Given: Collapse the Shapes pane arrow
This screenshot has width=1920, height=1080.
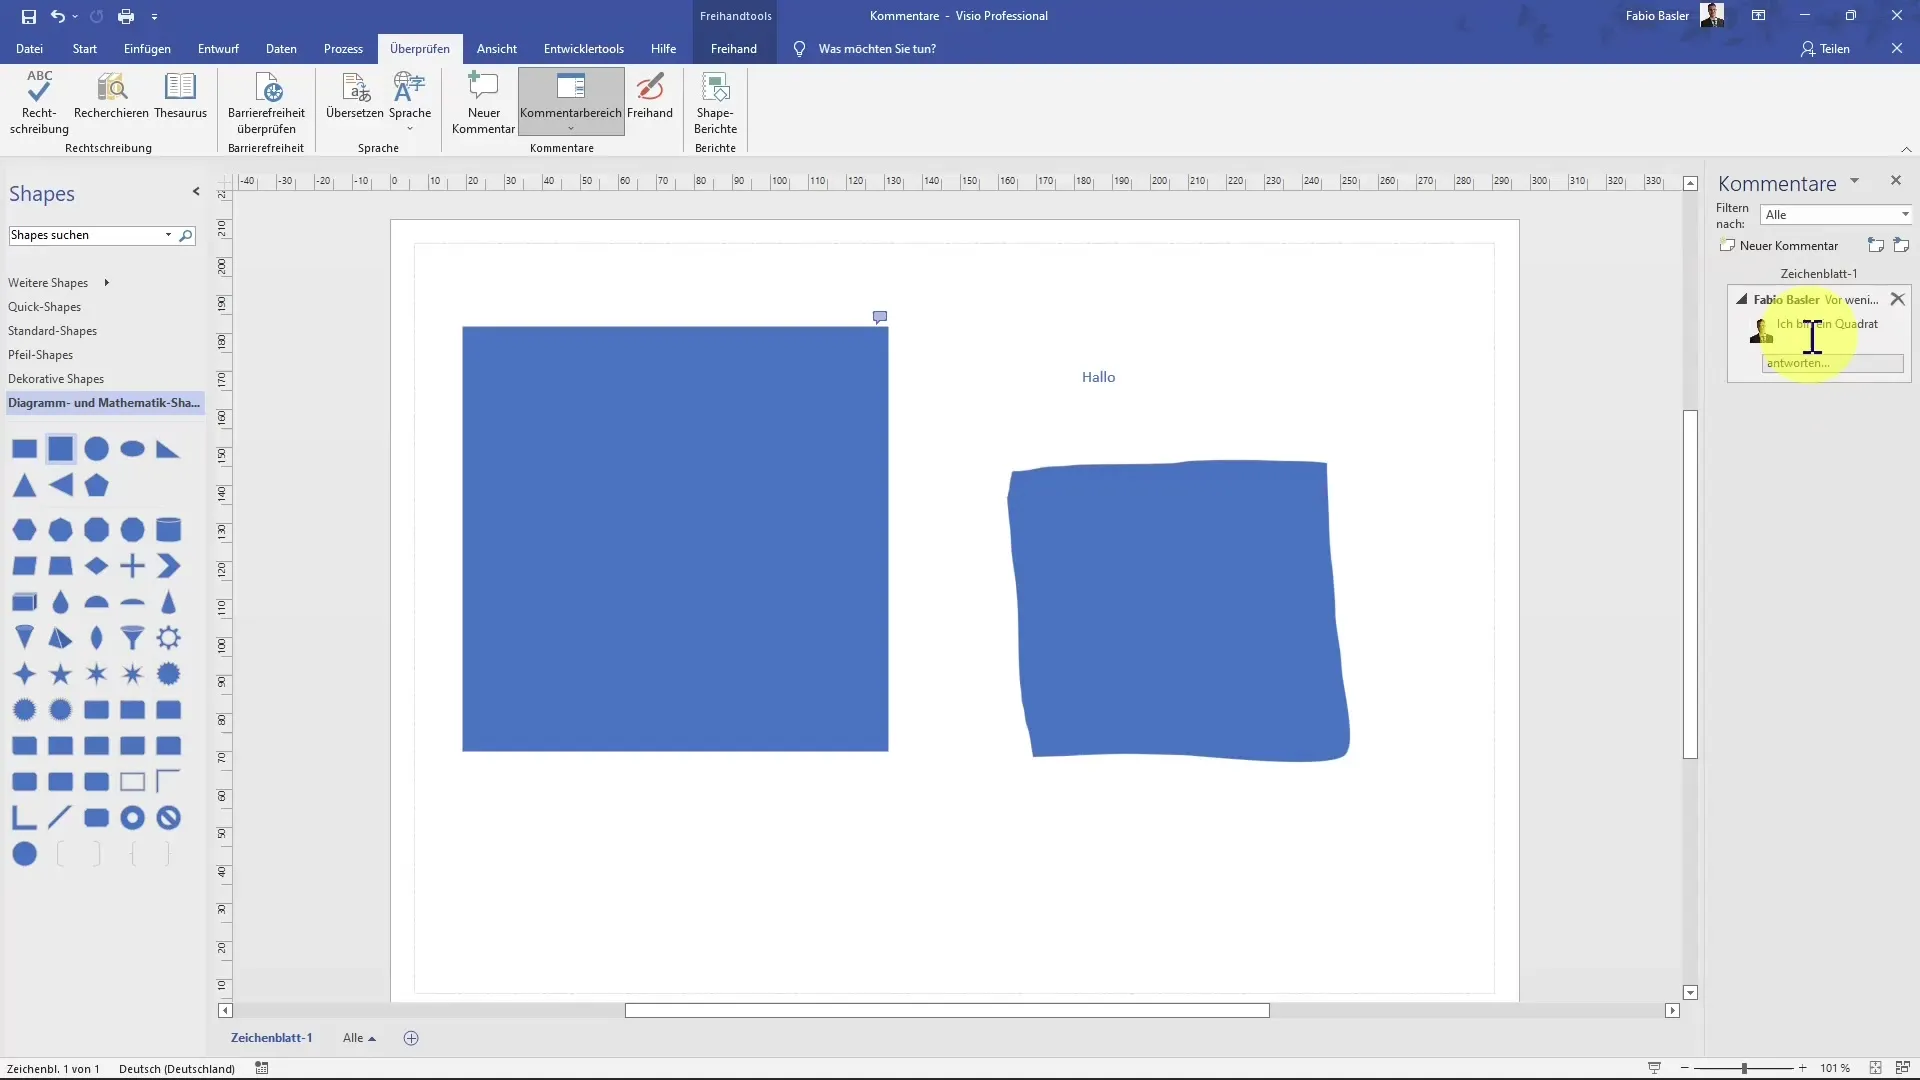Looking at the screenshot, I should click(x=196, y=191).
